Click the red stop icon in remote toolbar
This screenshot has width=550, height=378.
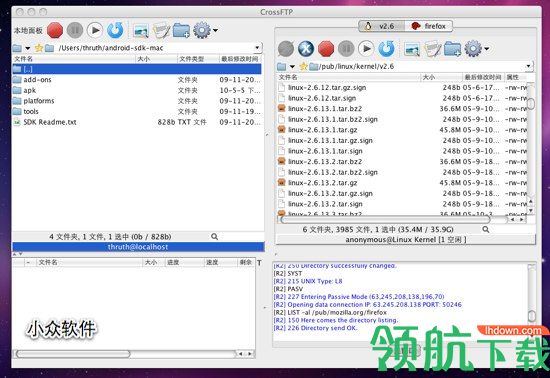point(326,49)
